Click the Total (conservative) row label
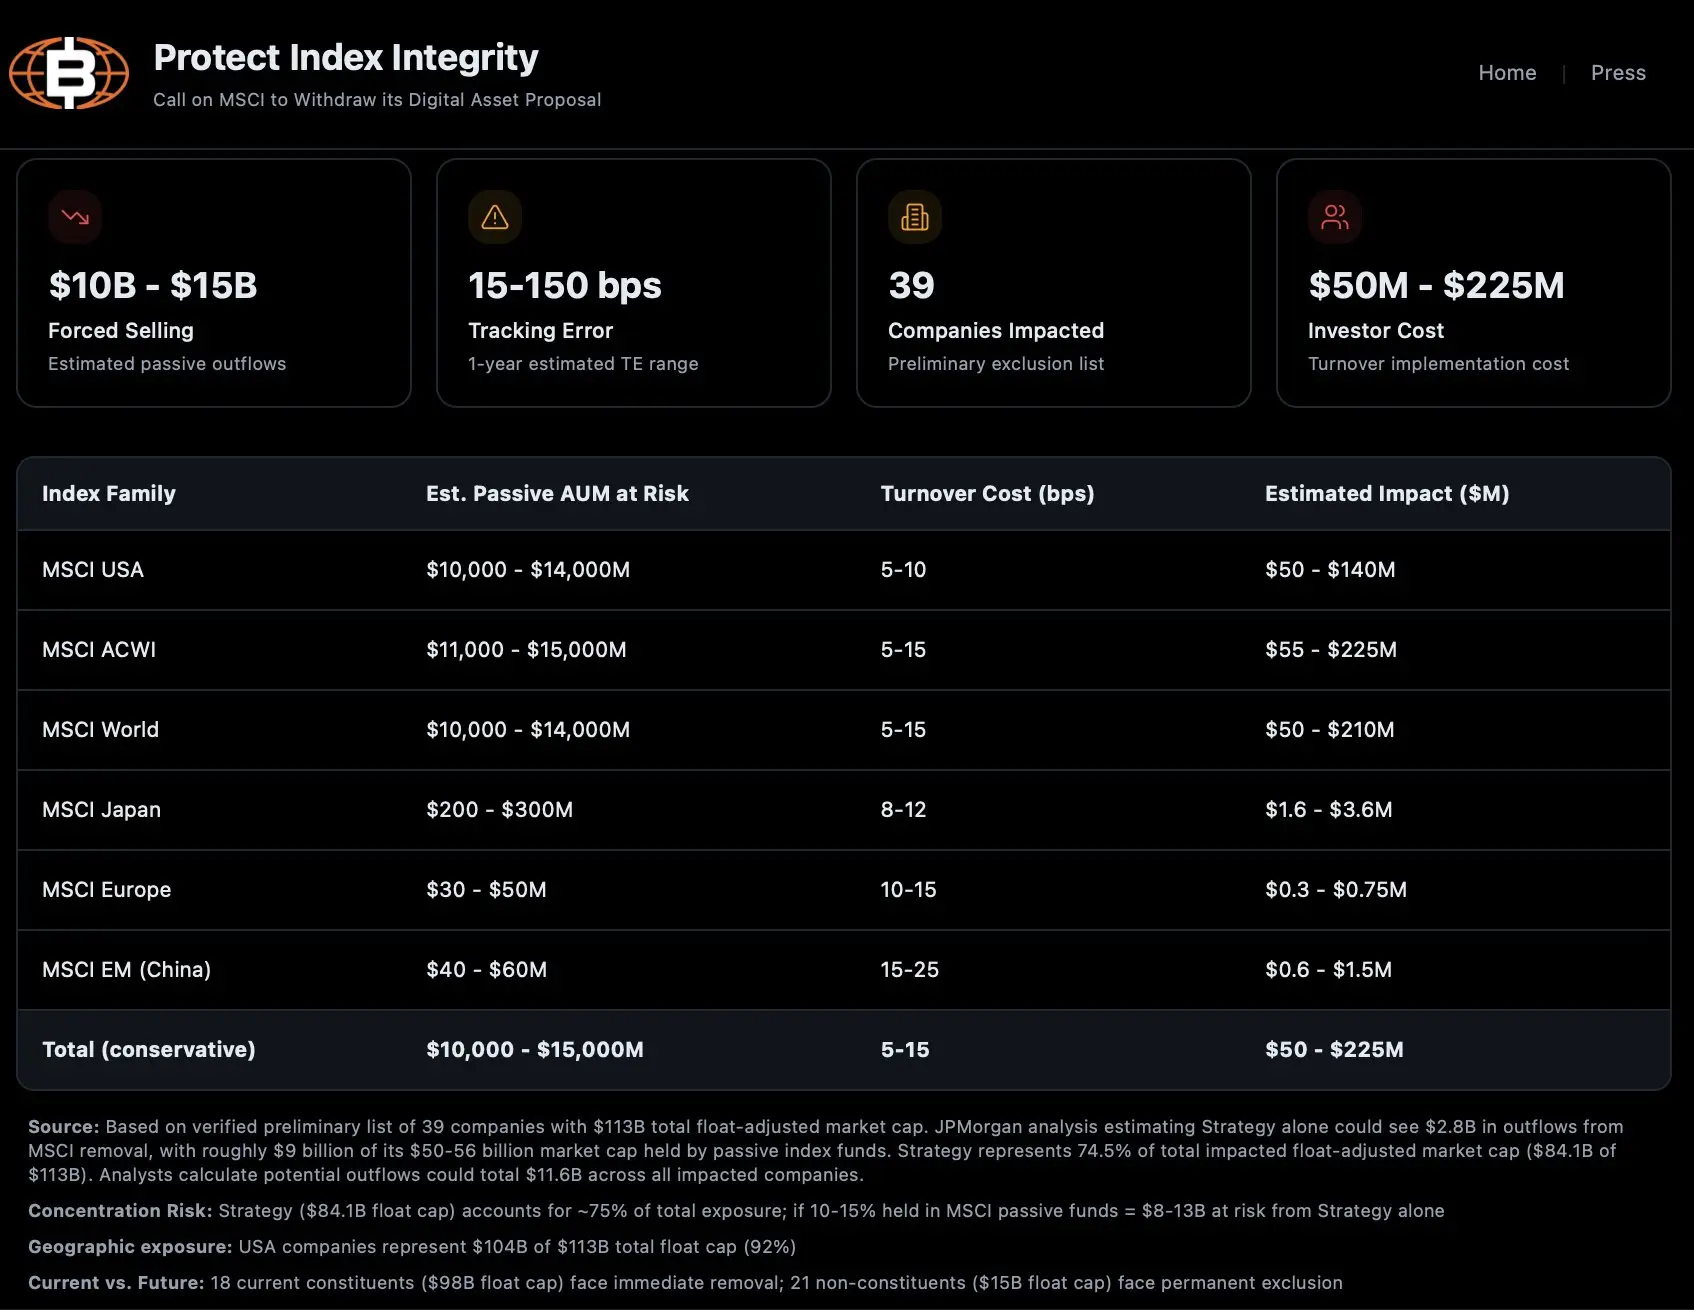 [x=149, y=1049]
